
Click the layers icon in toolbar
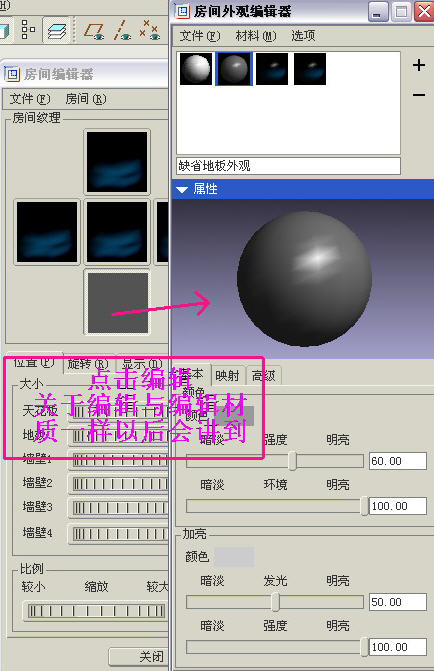56,30
